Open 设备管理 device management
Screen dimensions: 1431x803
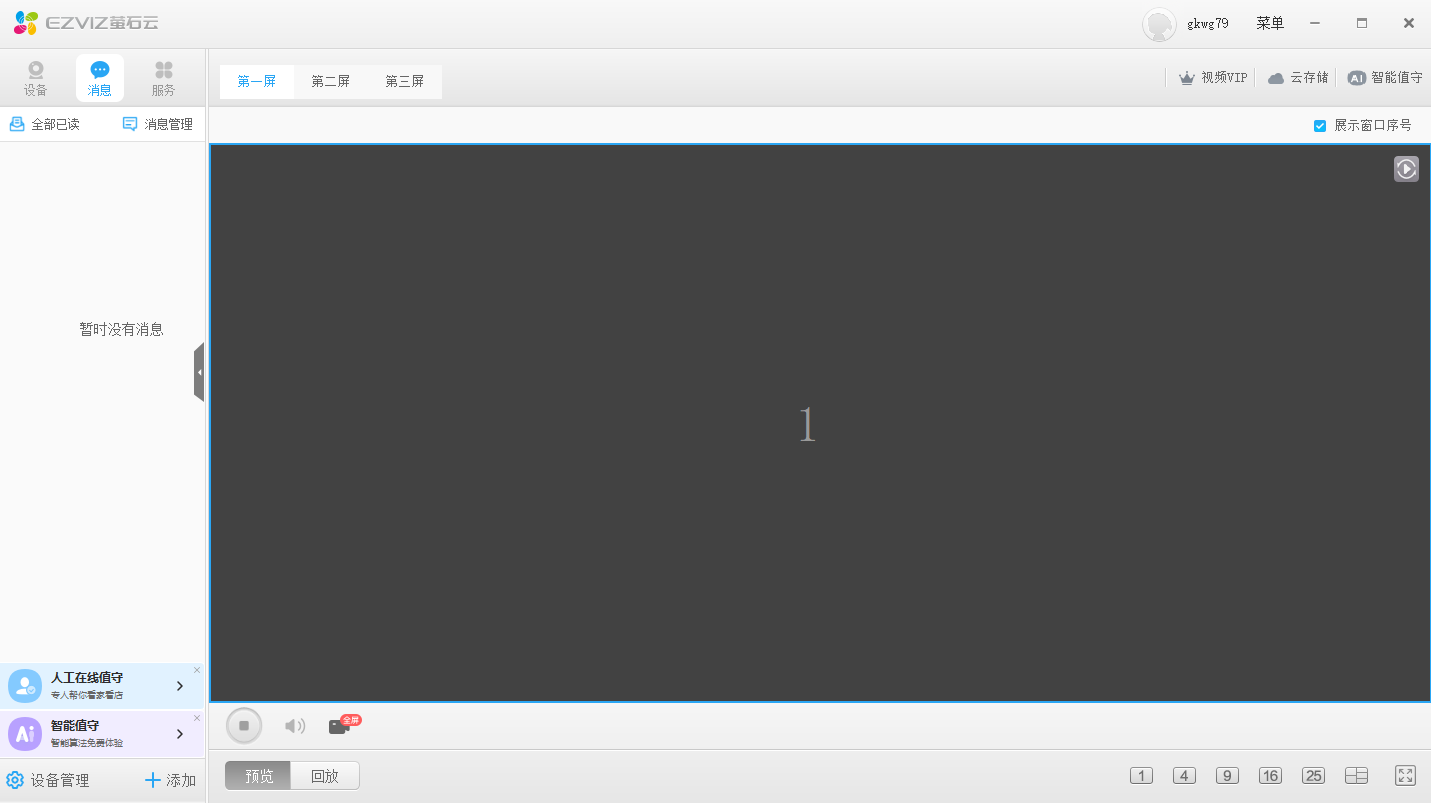[48, 780]
